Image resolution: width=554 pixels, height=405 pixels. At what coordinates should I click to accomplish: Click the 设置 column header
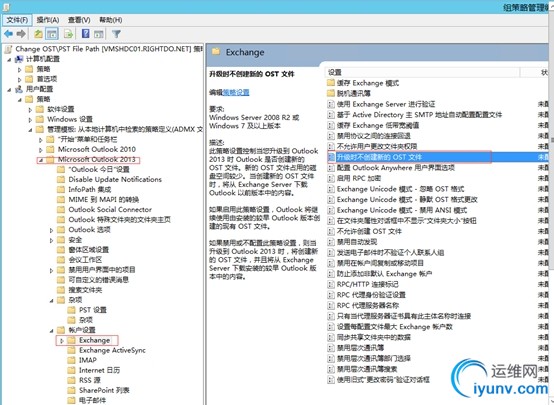(x=423, y=72)
